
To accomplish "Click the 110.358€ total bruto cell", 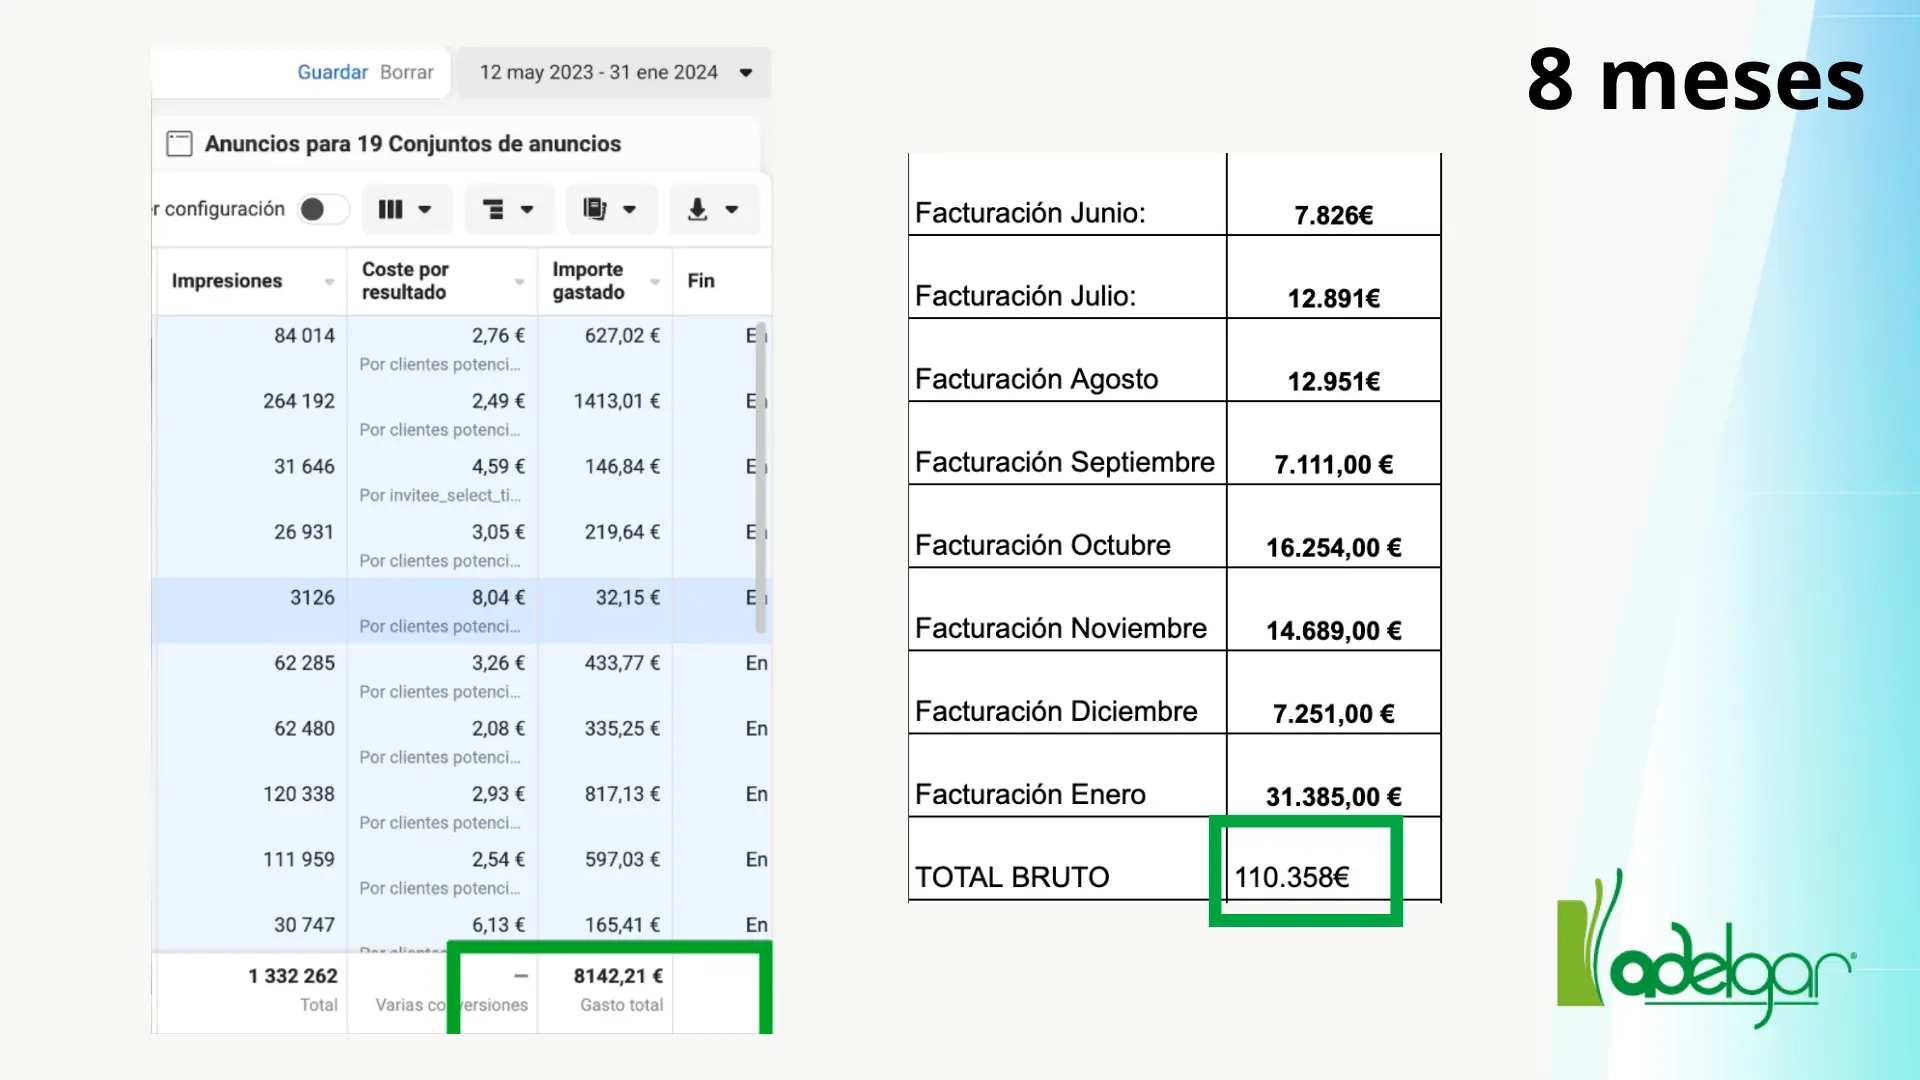I will click(x=1292, y=877).
